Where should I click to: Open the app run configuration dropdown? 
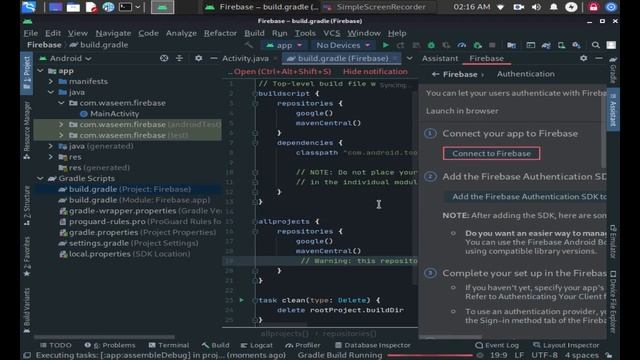tap(284, 45)
